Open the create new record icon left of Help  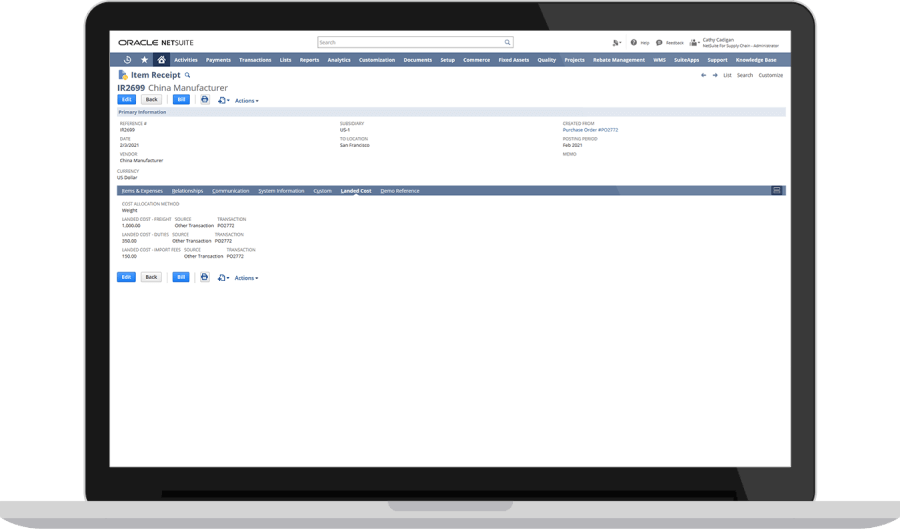[616, 42]
